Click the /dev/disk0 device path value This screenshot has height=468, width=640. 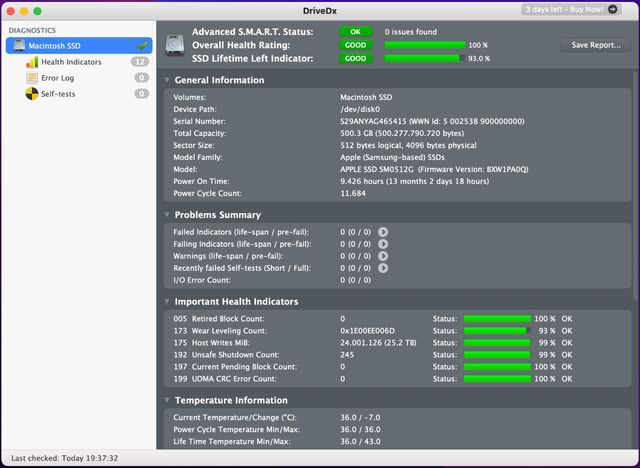click(360, 109)
